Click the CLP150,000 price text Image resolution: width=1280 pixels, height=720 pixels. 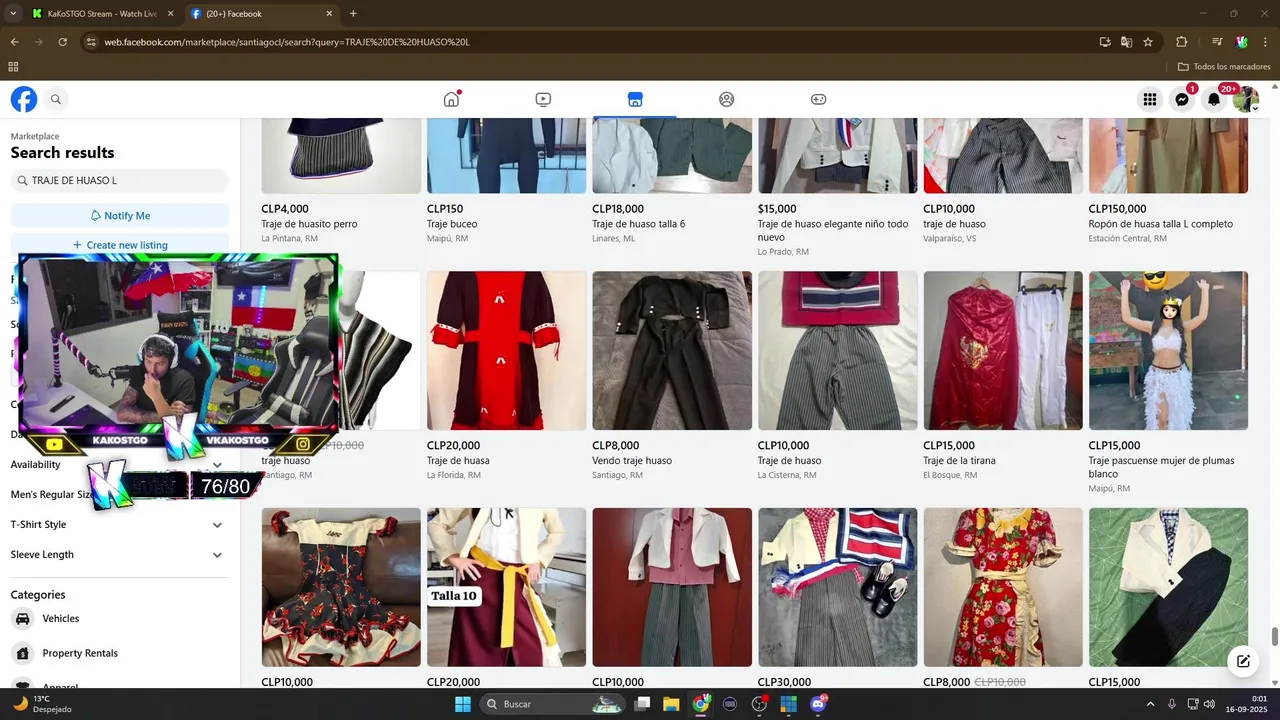[1117, 209]
